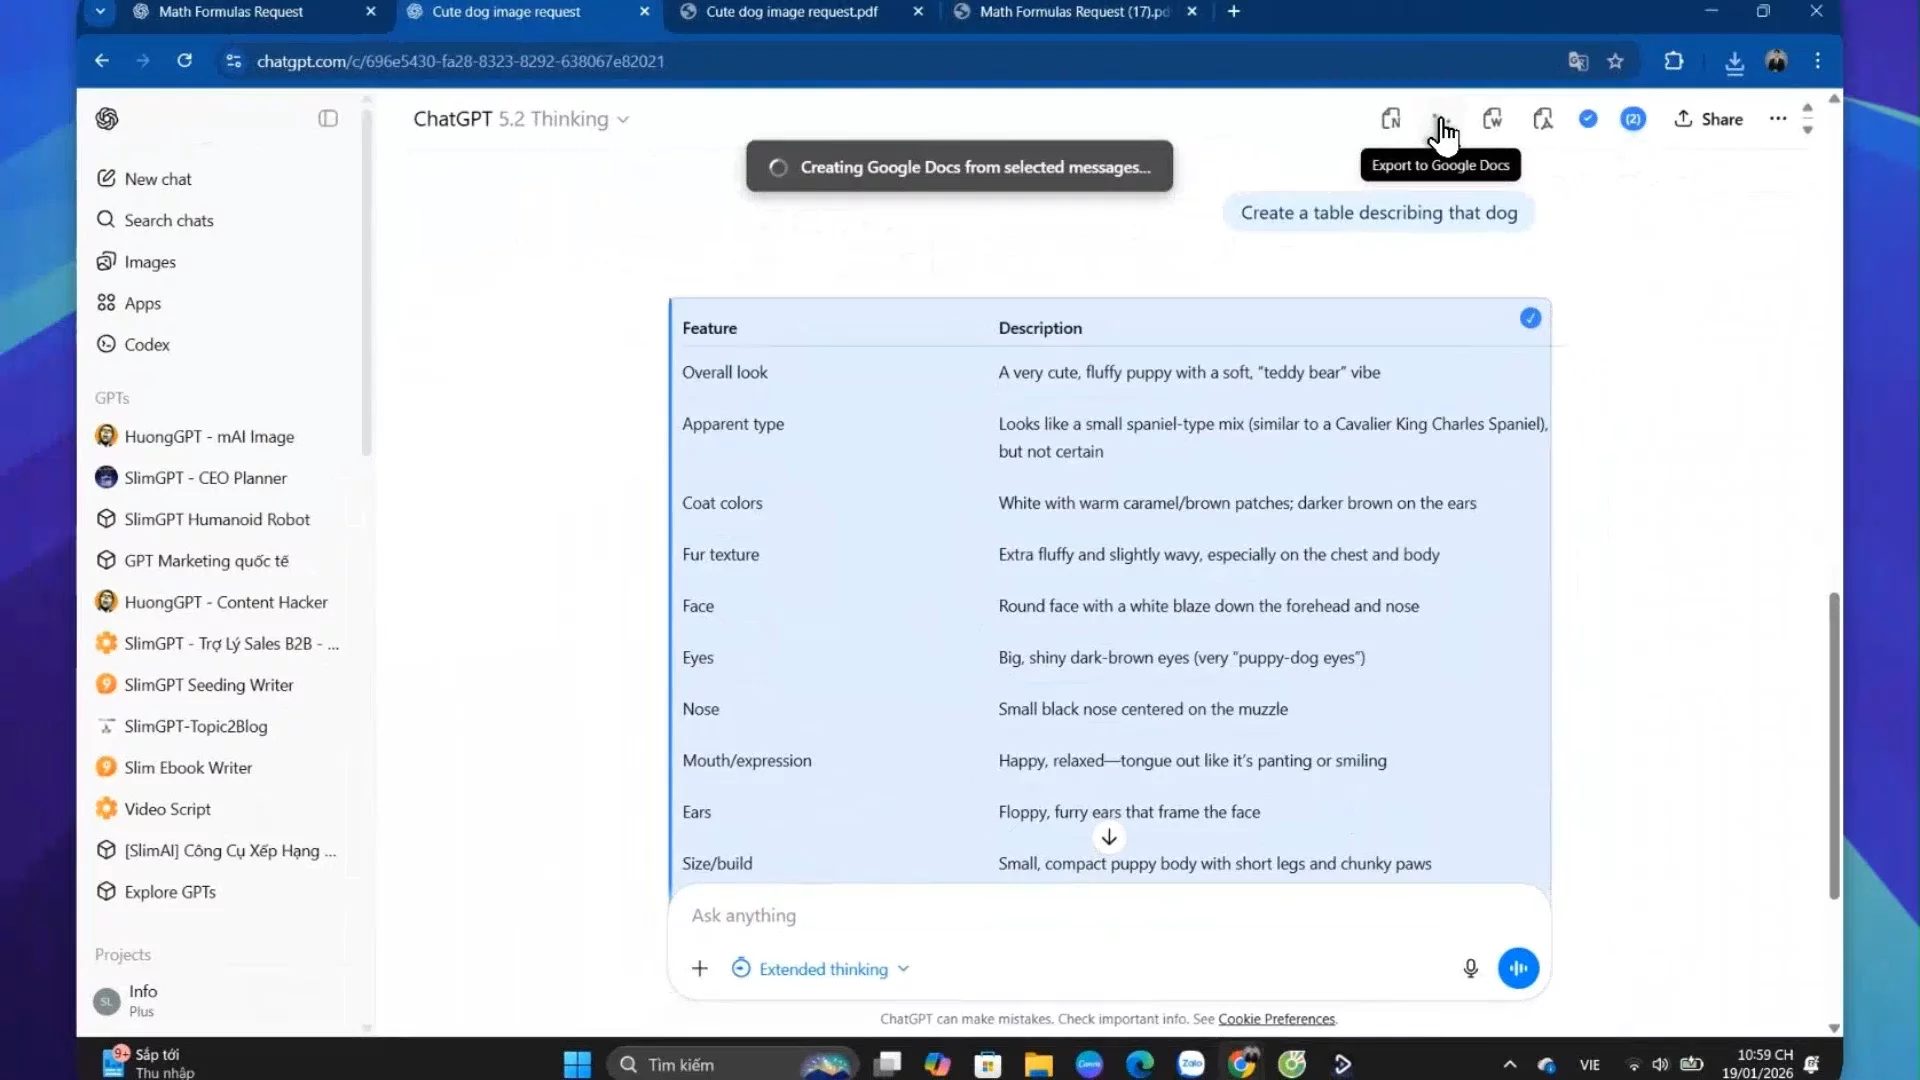Screen dimensions: 1920x1080
Task: Collapse the sidebar panel
Action: coord(328,118)
